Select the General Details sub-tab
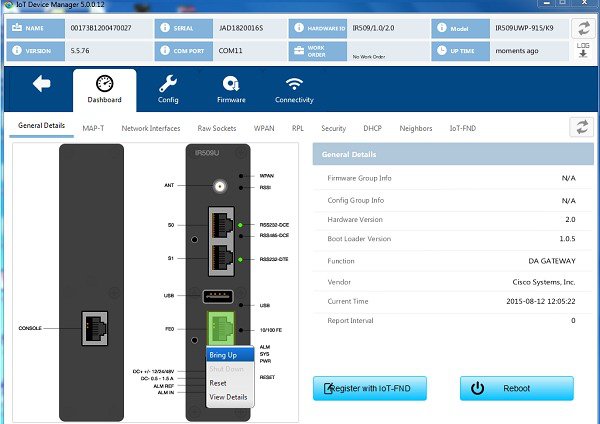 (x=41, y=126)
